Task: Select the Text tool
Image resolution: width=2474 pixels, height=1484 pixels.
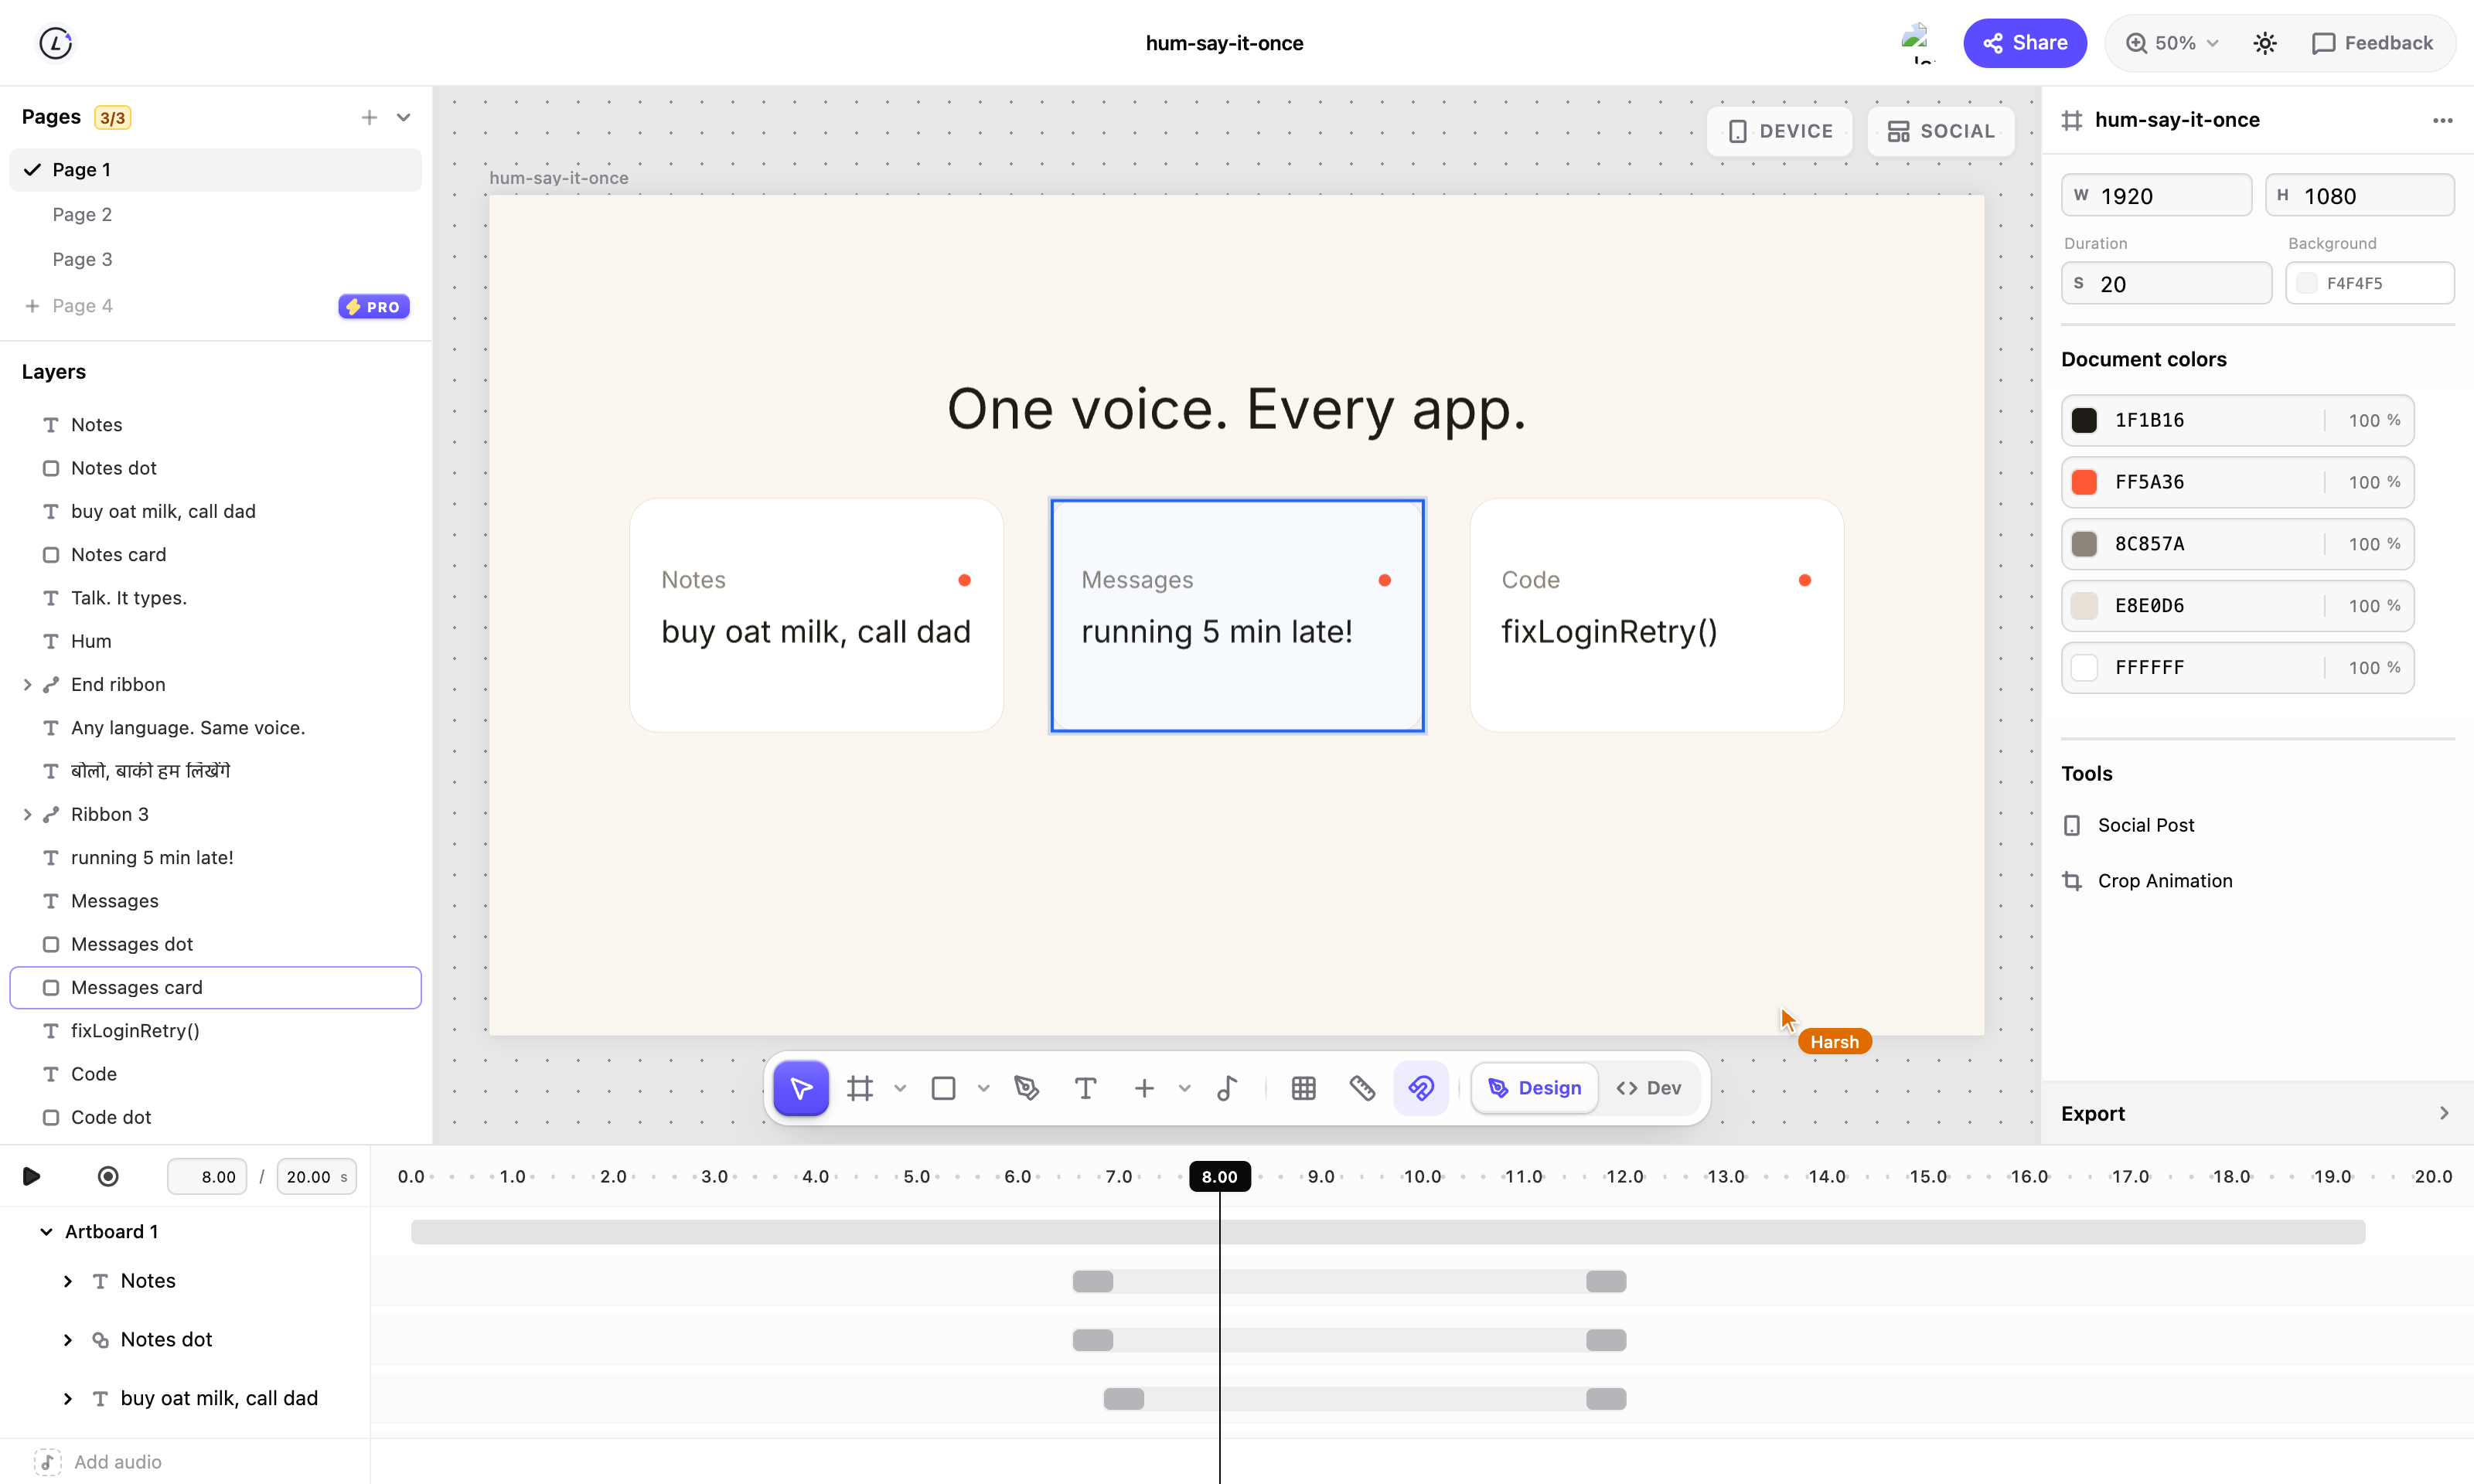Action: click(1085, 1088)
